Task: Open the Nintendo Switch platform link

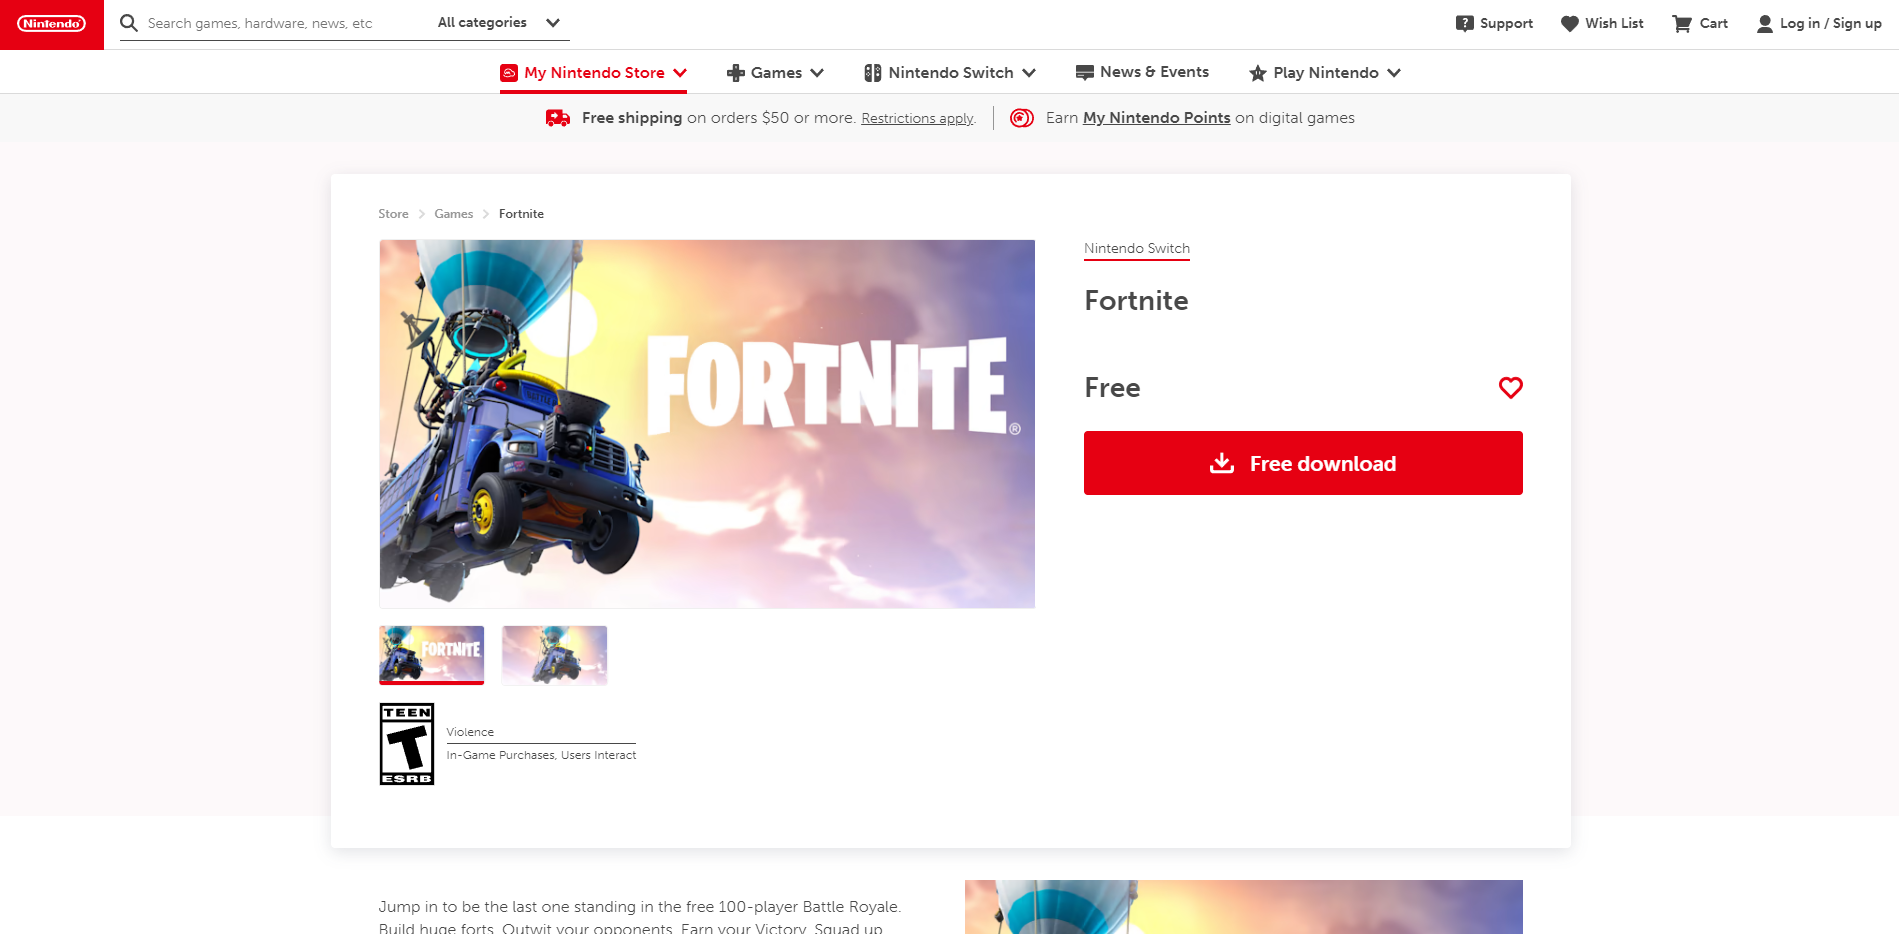Action: [x=1137, y=249]
